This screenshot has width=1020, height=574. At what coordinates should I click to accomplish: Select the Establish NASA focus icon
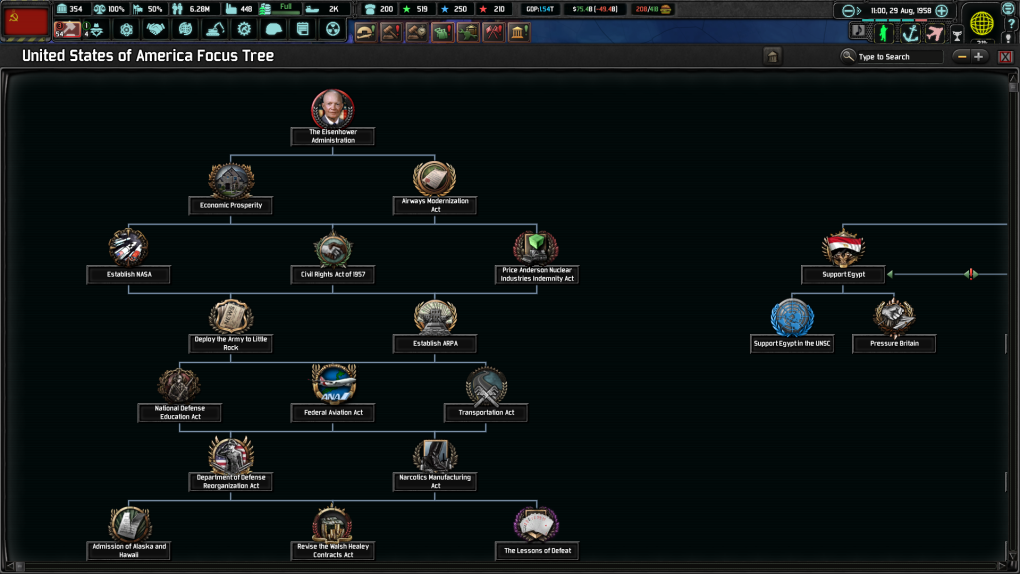click(x=128, y=247)
